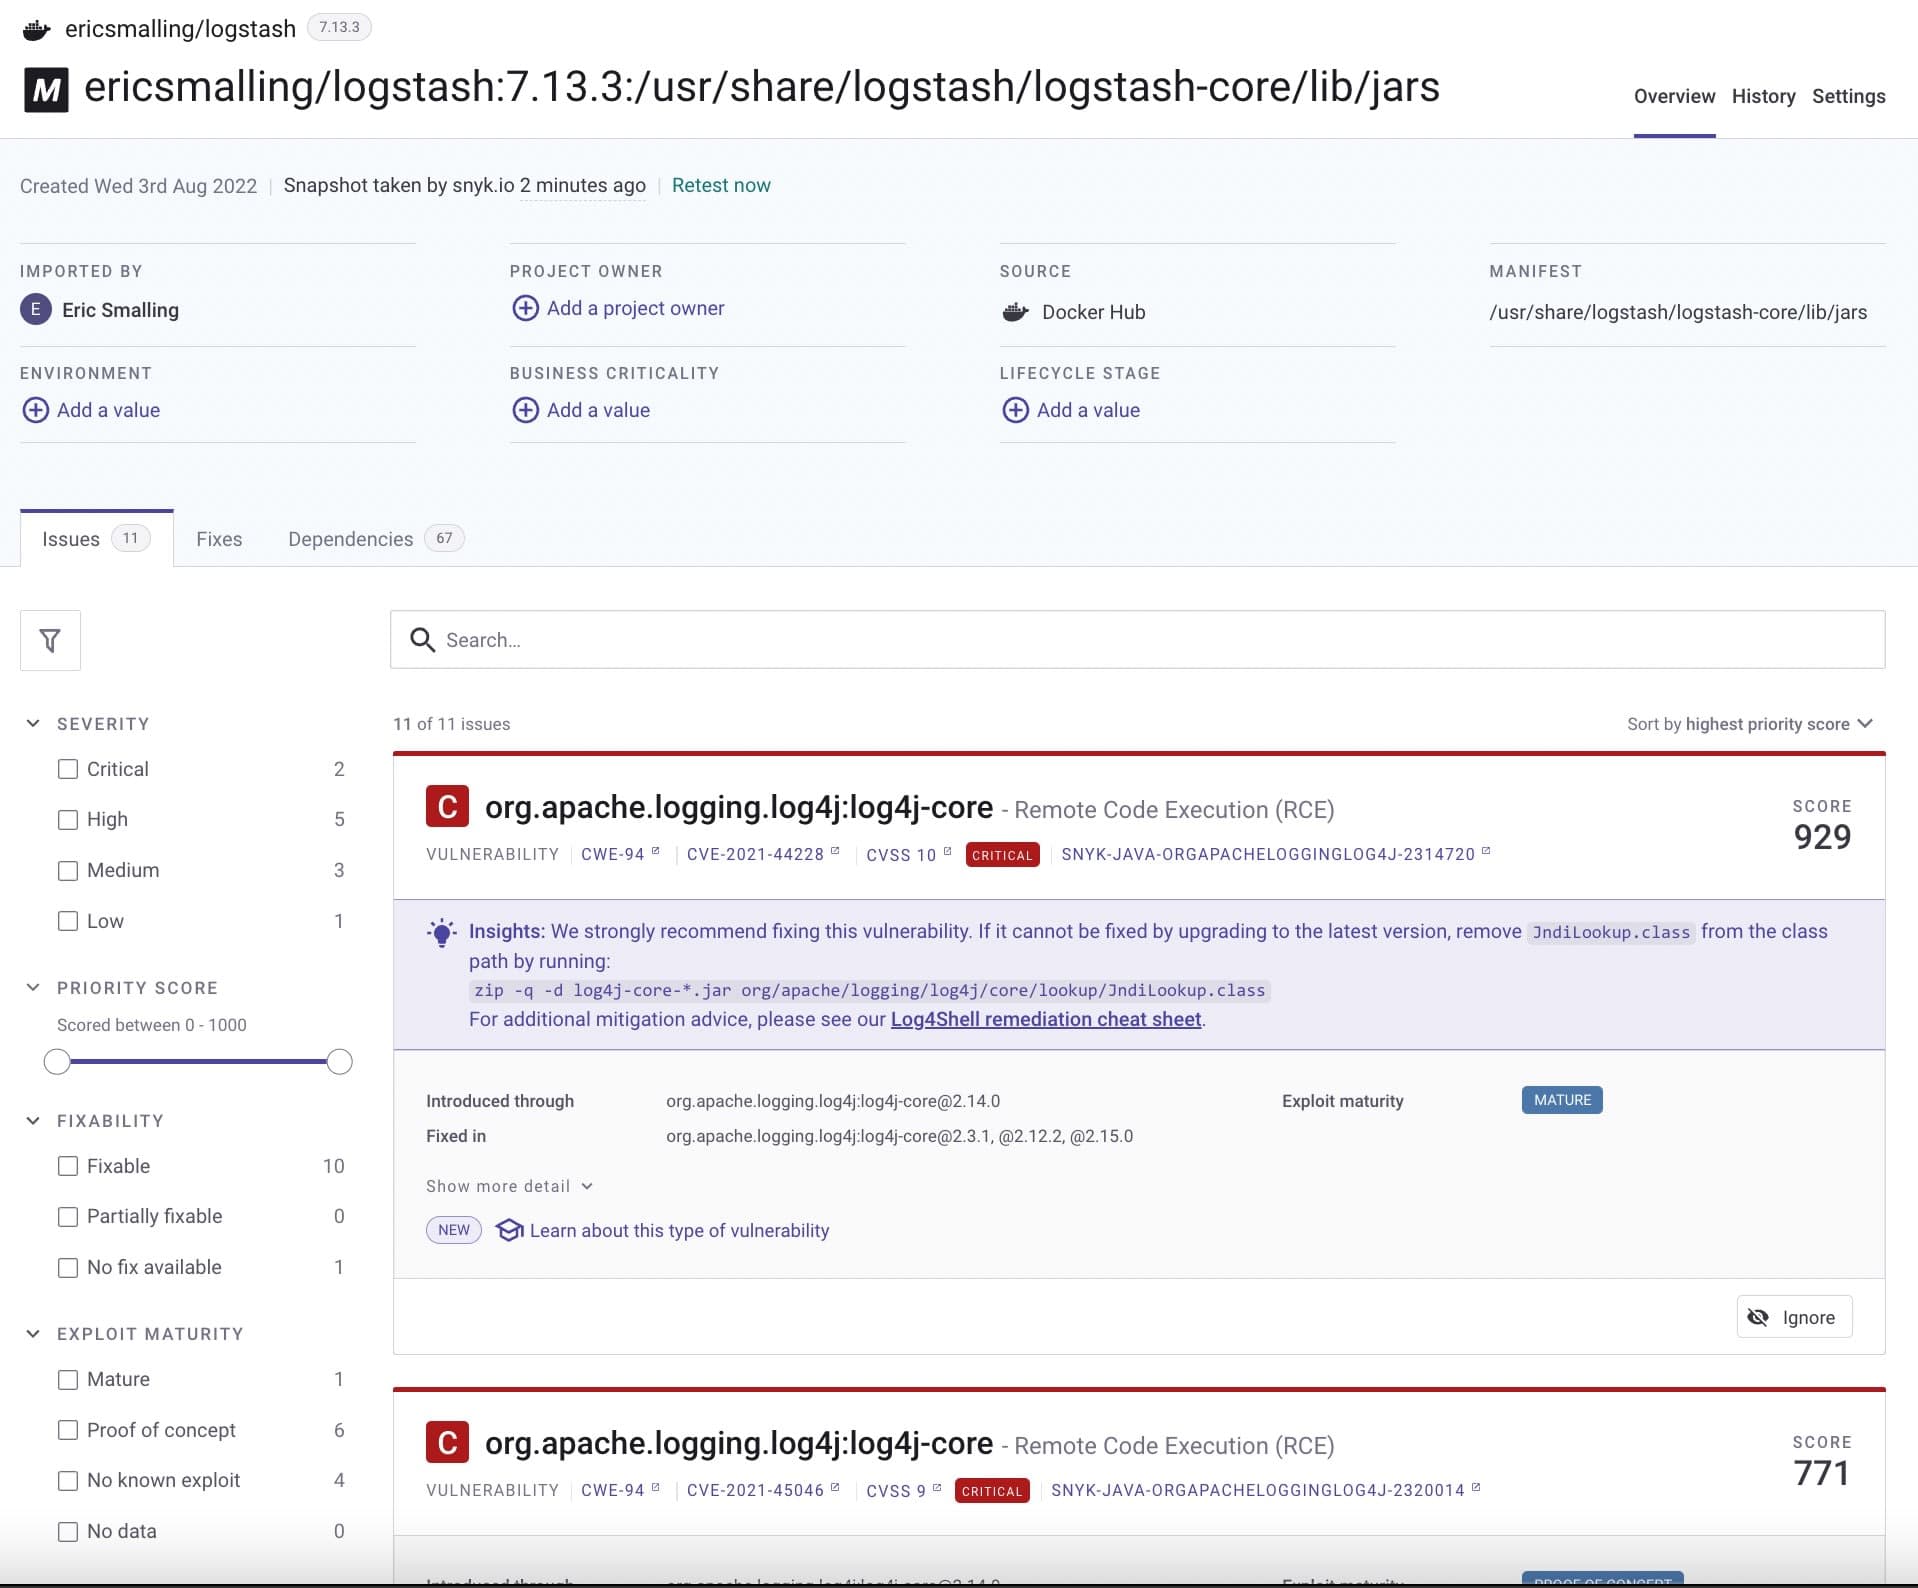The image size is (1918, 1588).
Task: Open the History page
Action: [x=1763, y=96]
